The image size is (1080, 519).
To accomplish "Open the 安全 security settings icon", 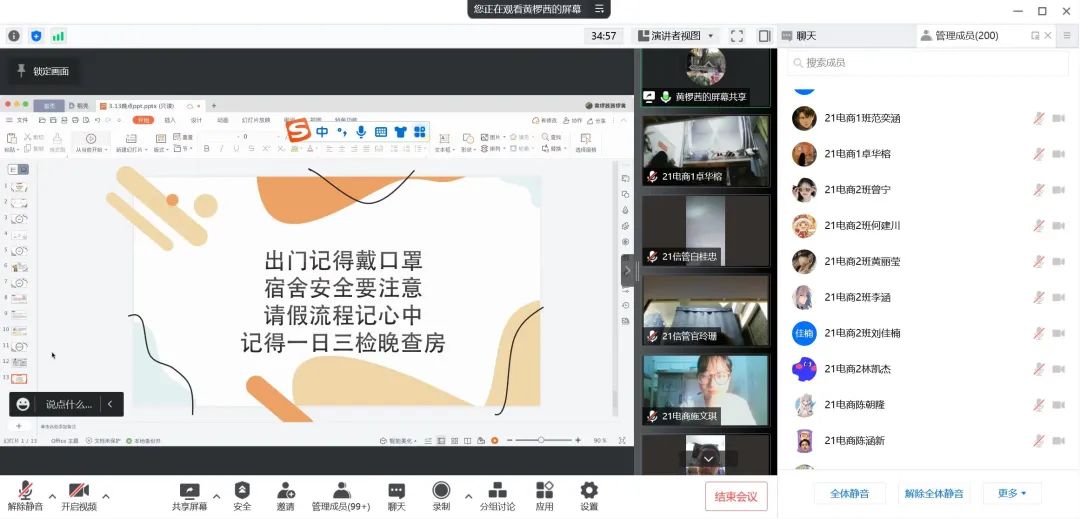I will point(242,491).
